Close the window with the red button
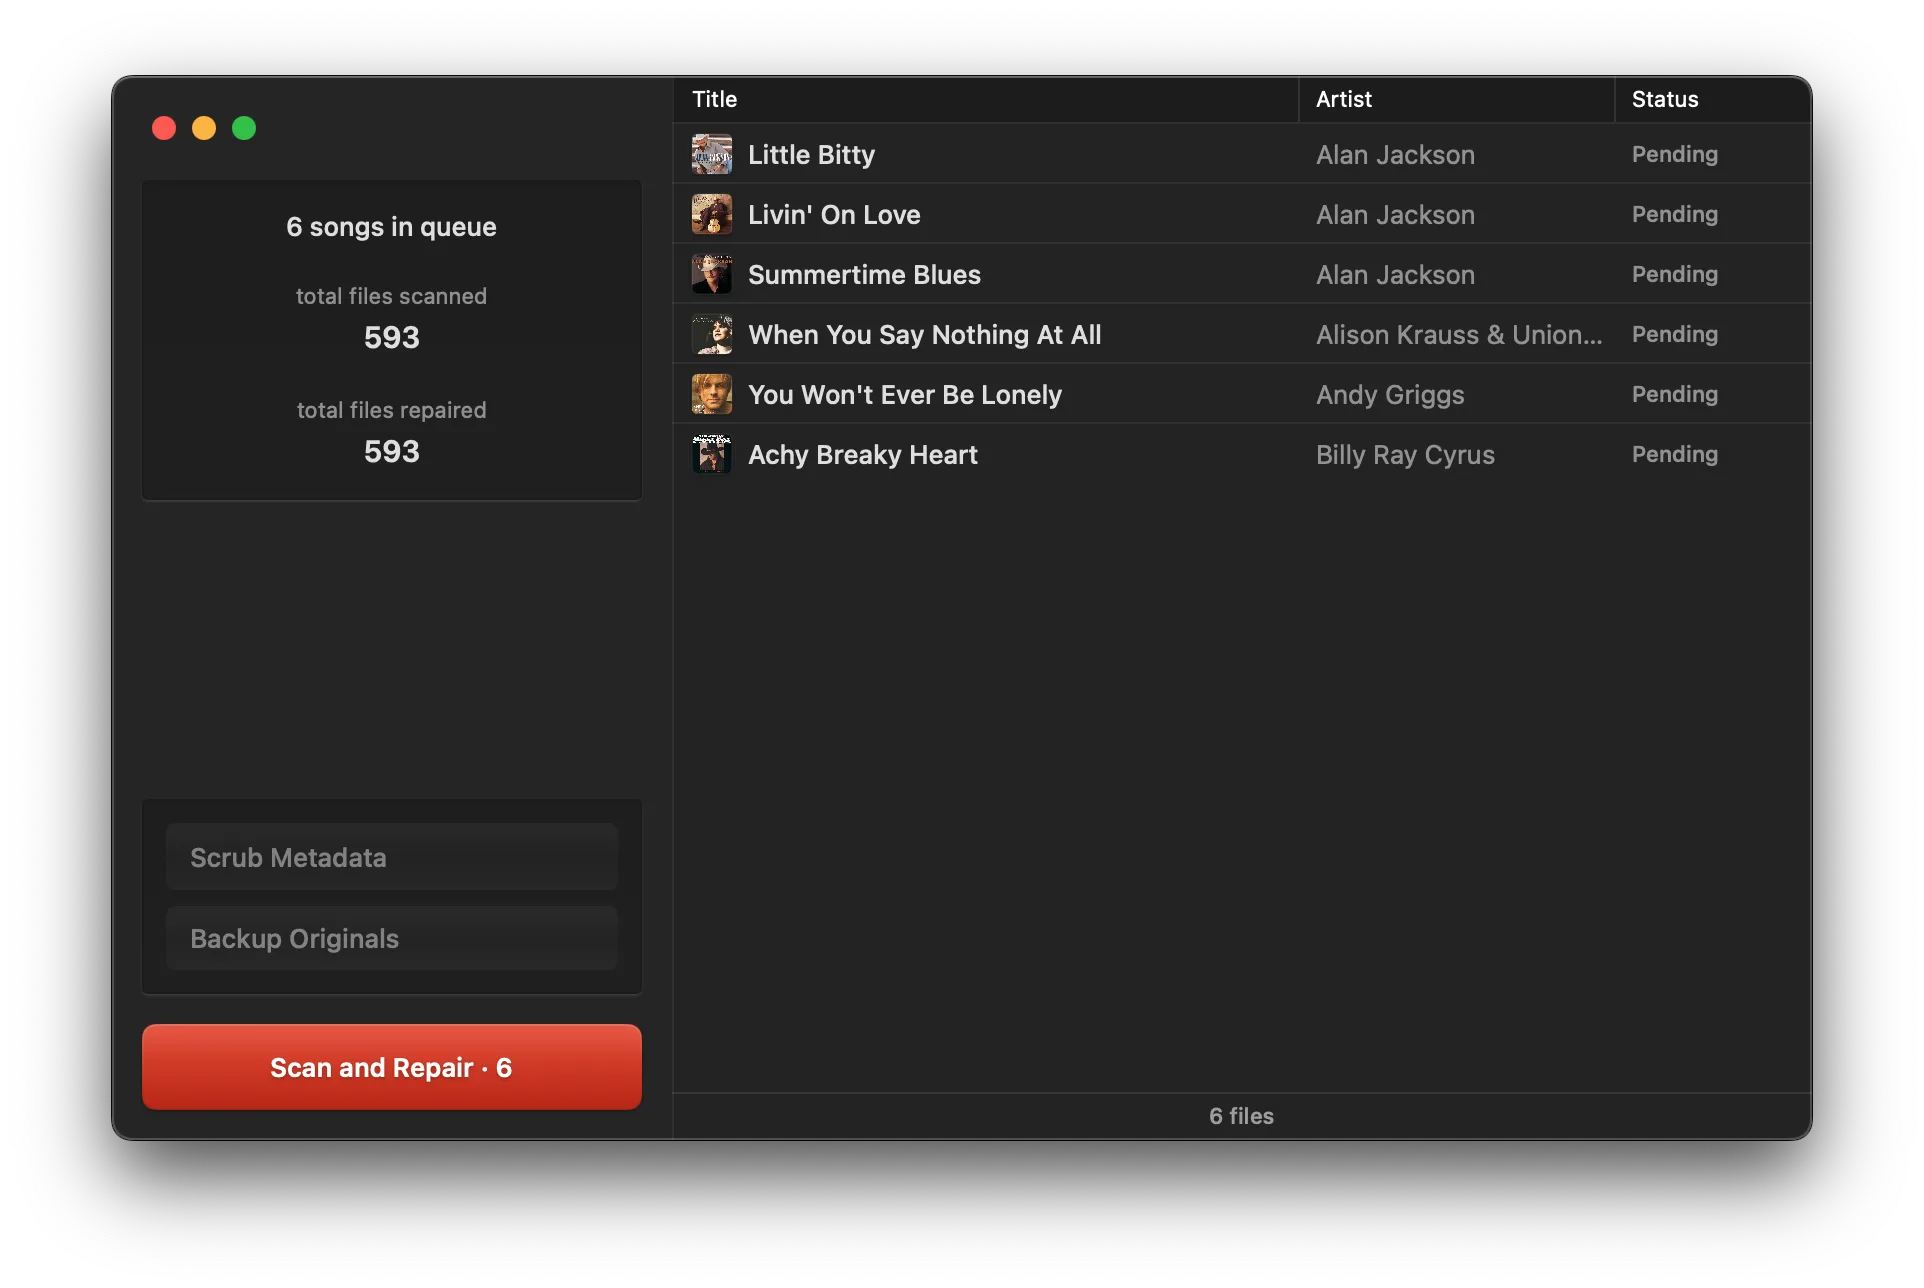 164,128
